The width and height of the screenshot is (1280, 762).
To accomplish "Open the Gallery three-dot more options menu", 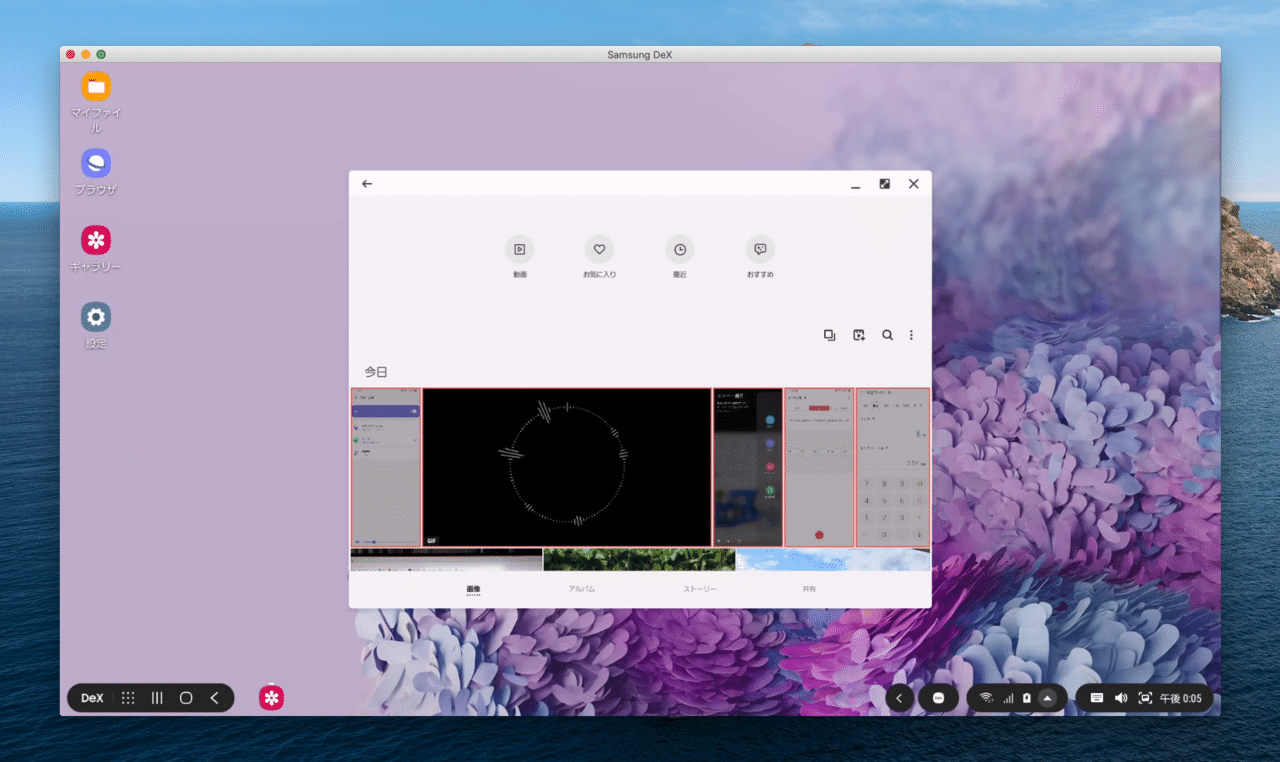I will click(911, 336).
